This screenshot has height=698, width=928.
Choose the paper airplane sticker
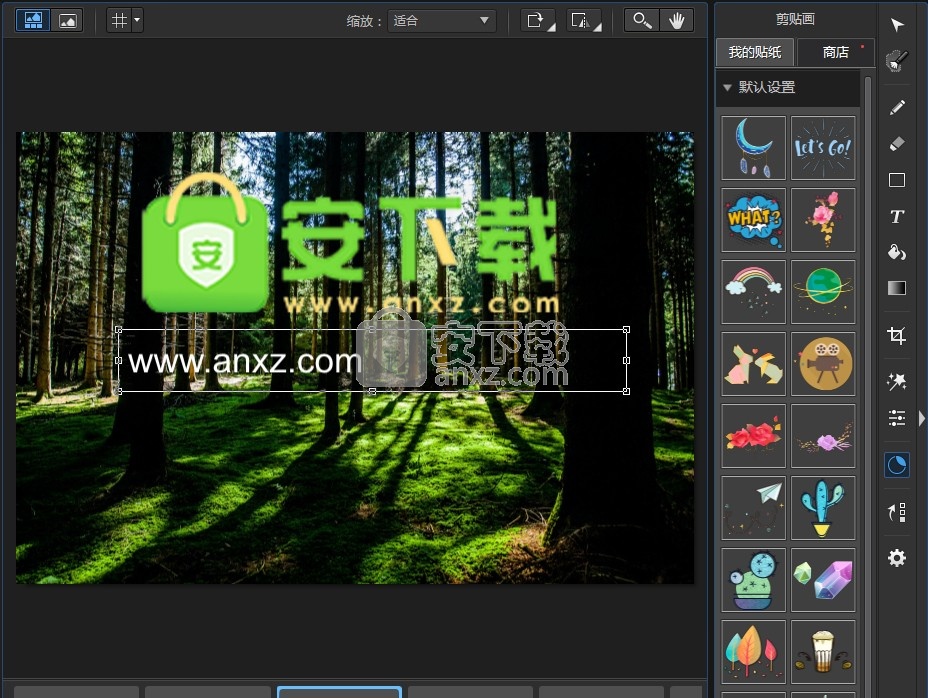[x=753, y=508]
